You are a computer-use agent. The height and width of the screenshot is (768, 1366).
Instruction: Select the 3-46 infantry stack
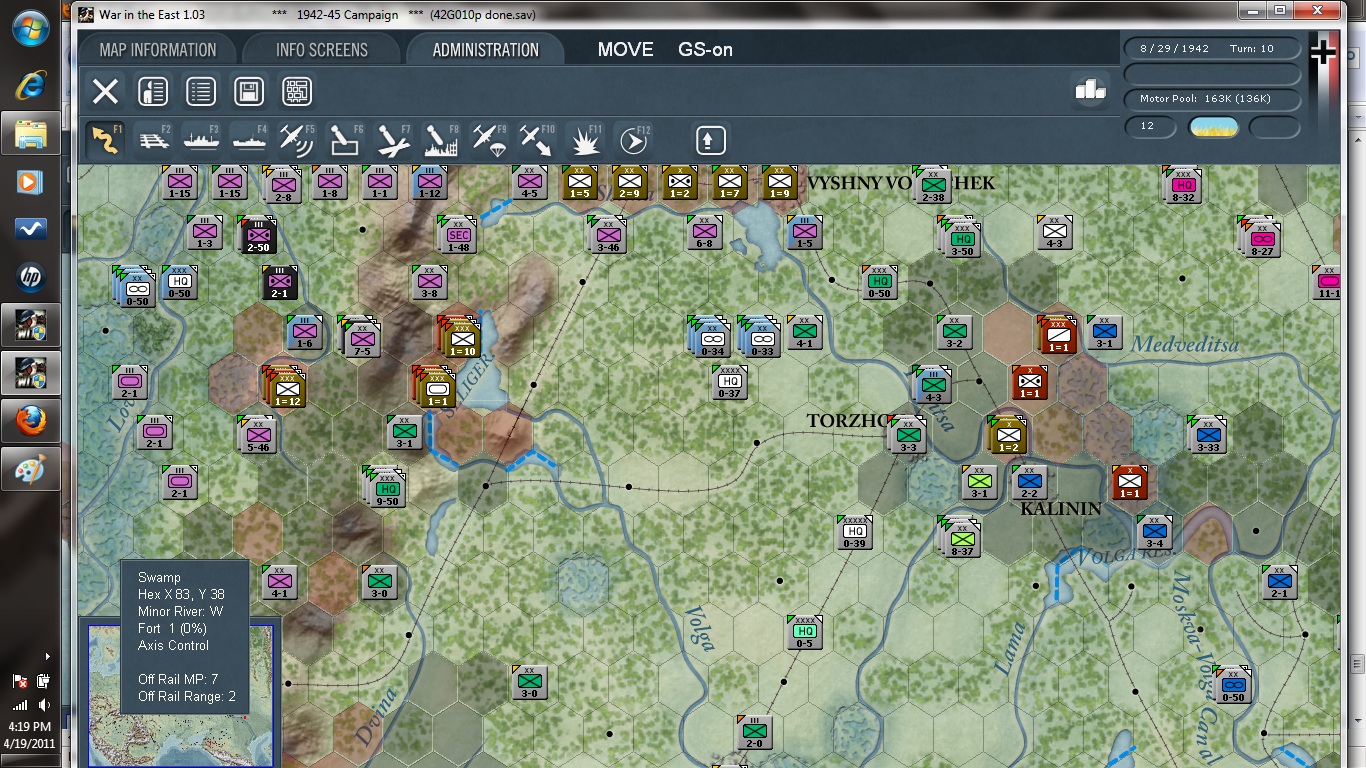[606, 235]
